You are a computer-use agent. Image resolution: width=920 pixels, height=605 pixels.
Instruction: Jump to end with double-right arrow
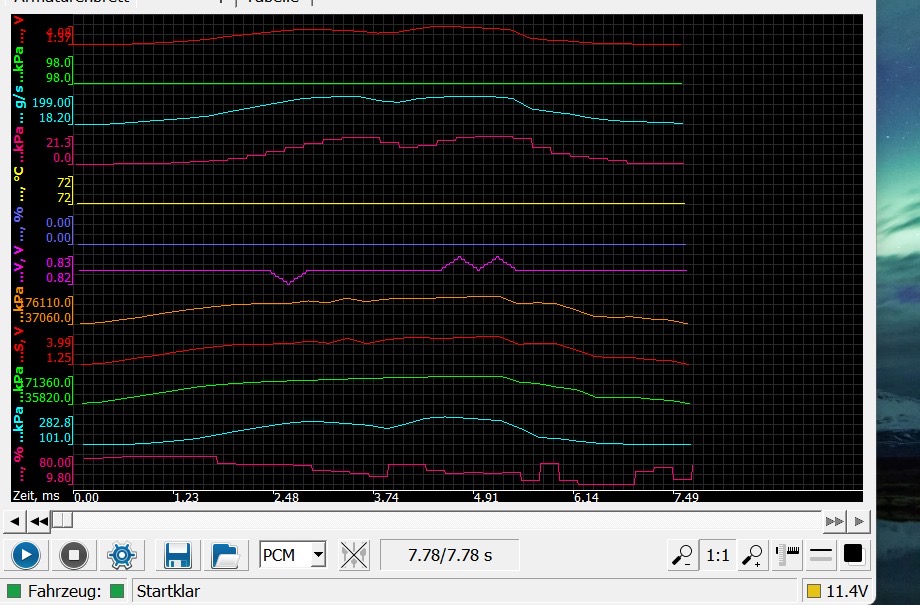point(834,521)
